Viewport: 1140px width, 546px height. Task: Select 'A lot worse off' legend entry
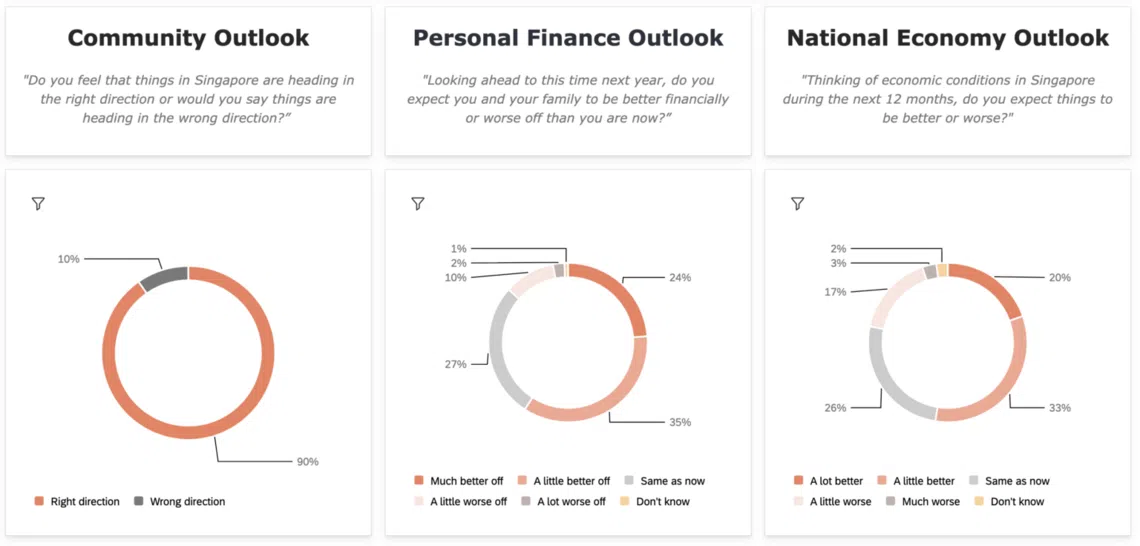(563, 501)
